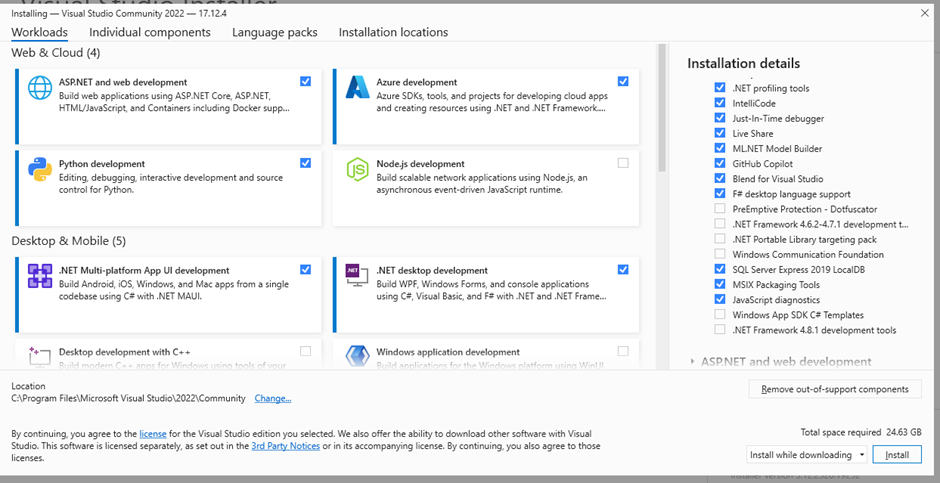Uncheck F# desktop language support

[720, 194]
